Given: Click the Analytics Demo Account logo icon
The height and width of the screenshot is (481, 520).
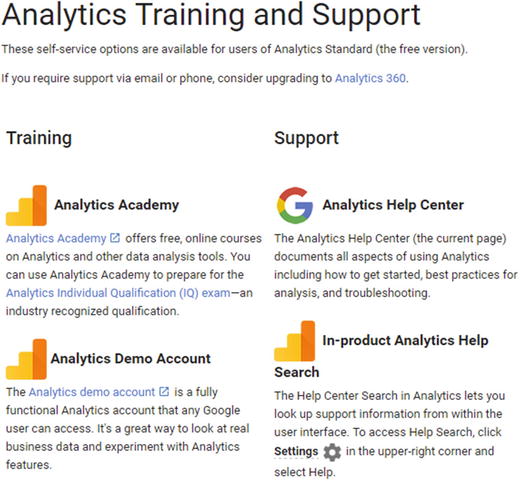Looking at the screenshot, I should [26, 359].
